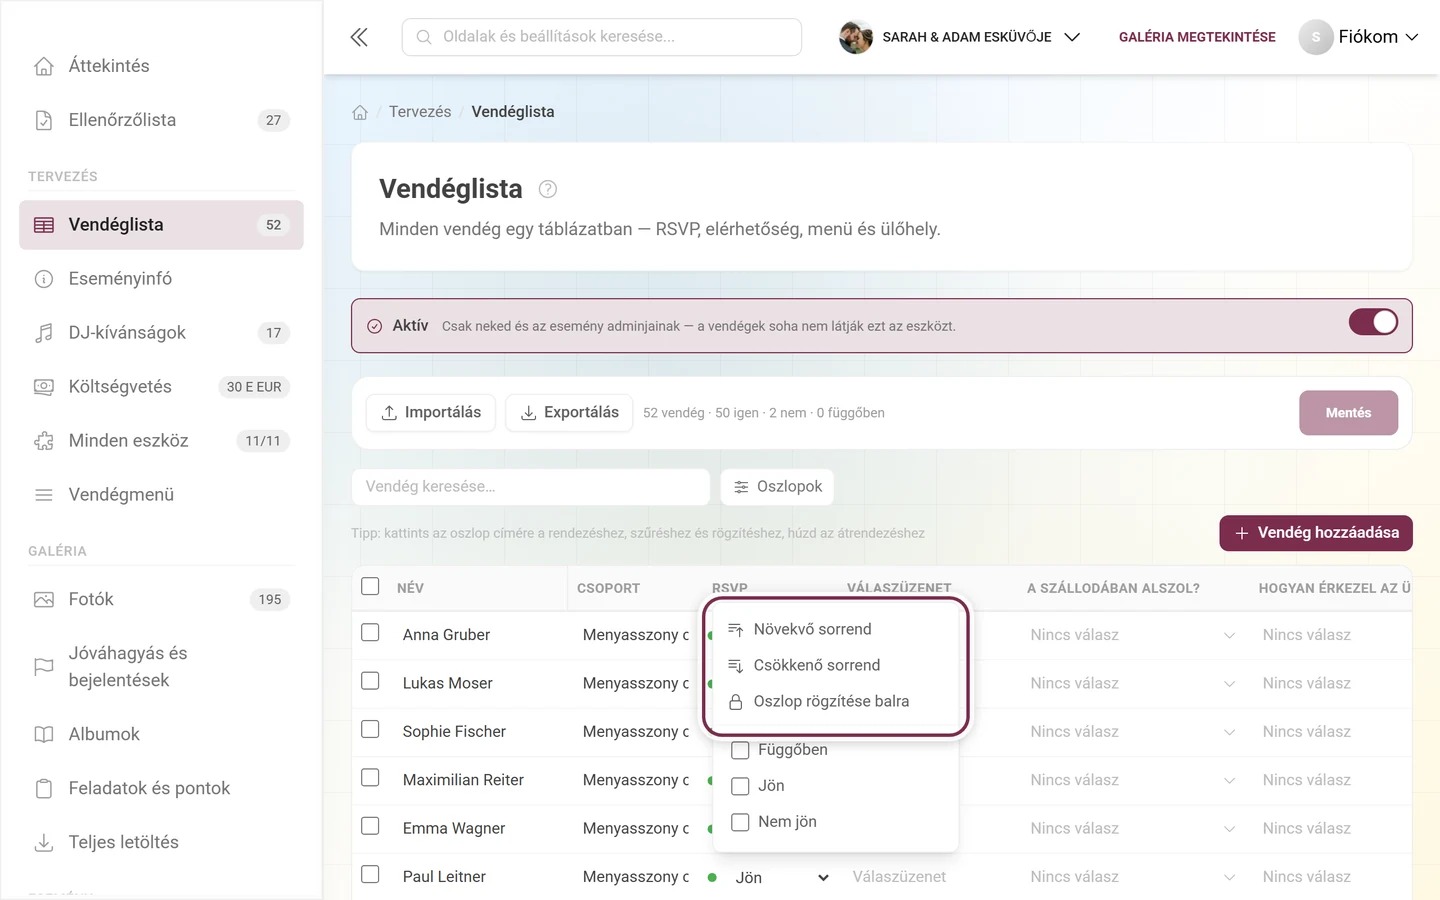Open the Galéria megtekintése link
Viewport: 1440px width, 900px height.
click(x=1197, y=37)
